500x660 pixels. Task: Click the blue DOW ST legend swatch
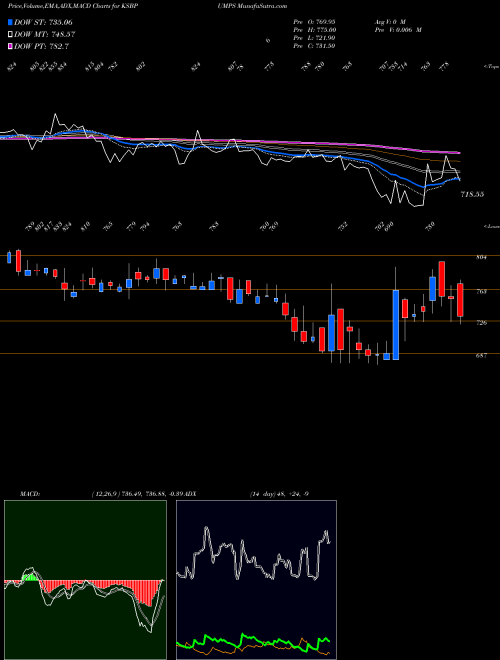pyautogui.click(x=11, y=22)
